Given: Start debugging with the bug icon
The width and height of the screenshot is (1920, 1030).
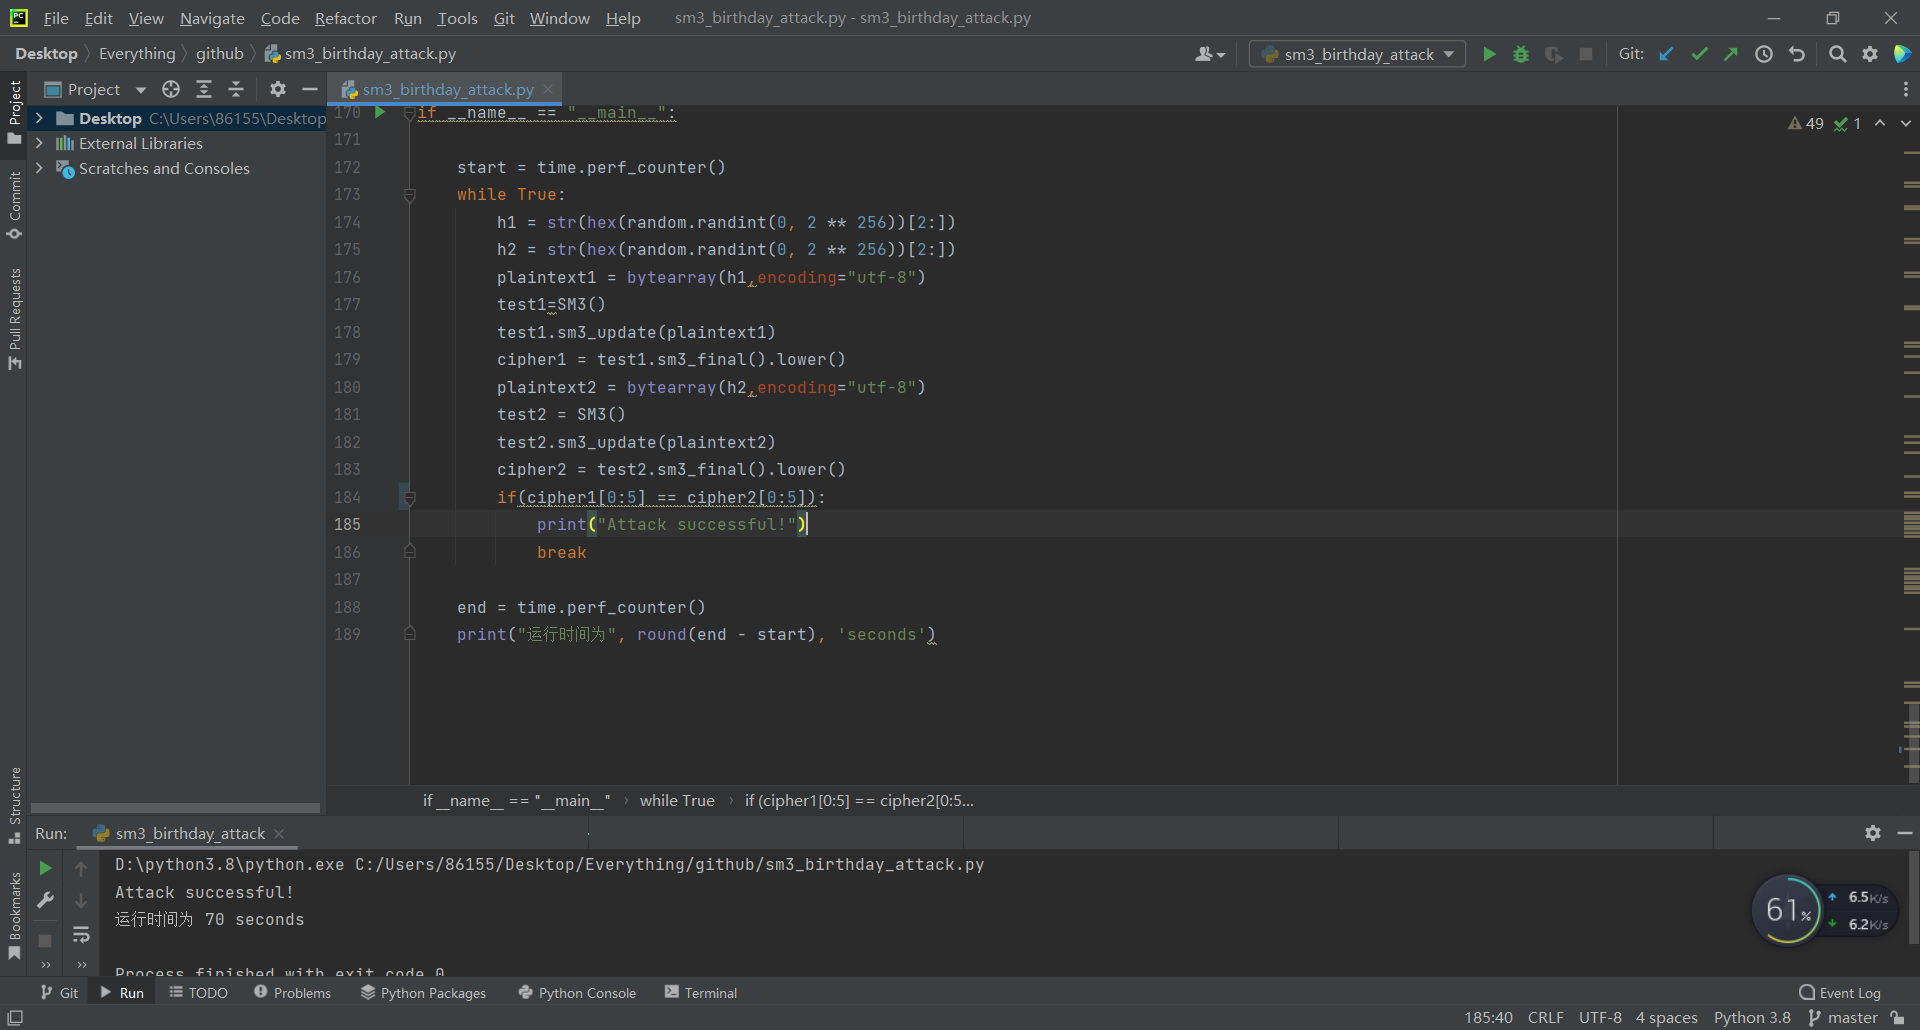Looking at the screenshot, I should [x=1521, y=54].
